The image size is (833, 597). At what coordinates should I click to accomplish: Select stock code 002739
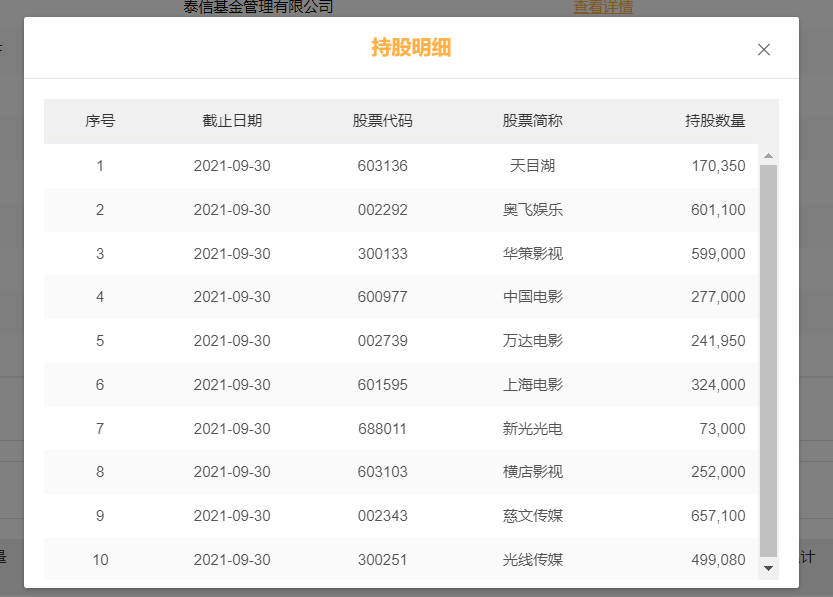tap(382, 341)
